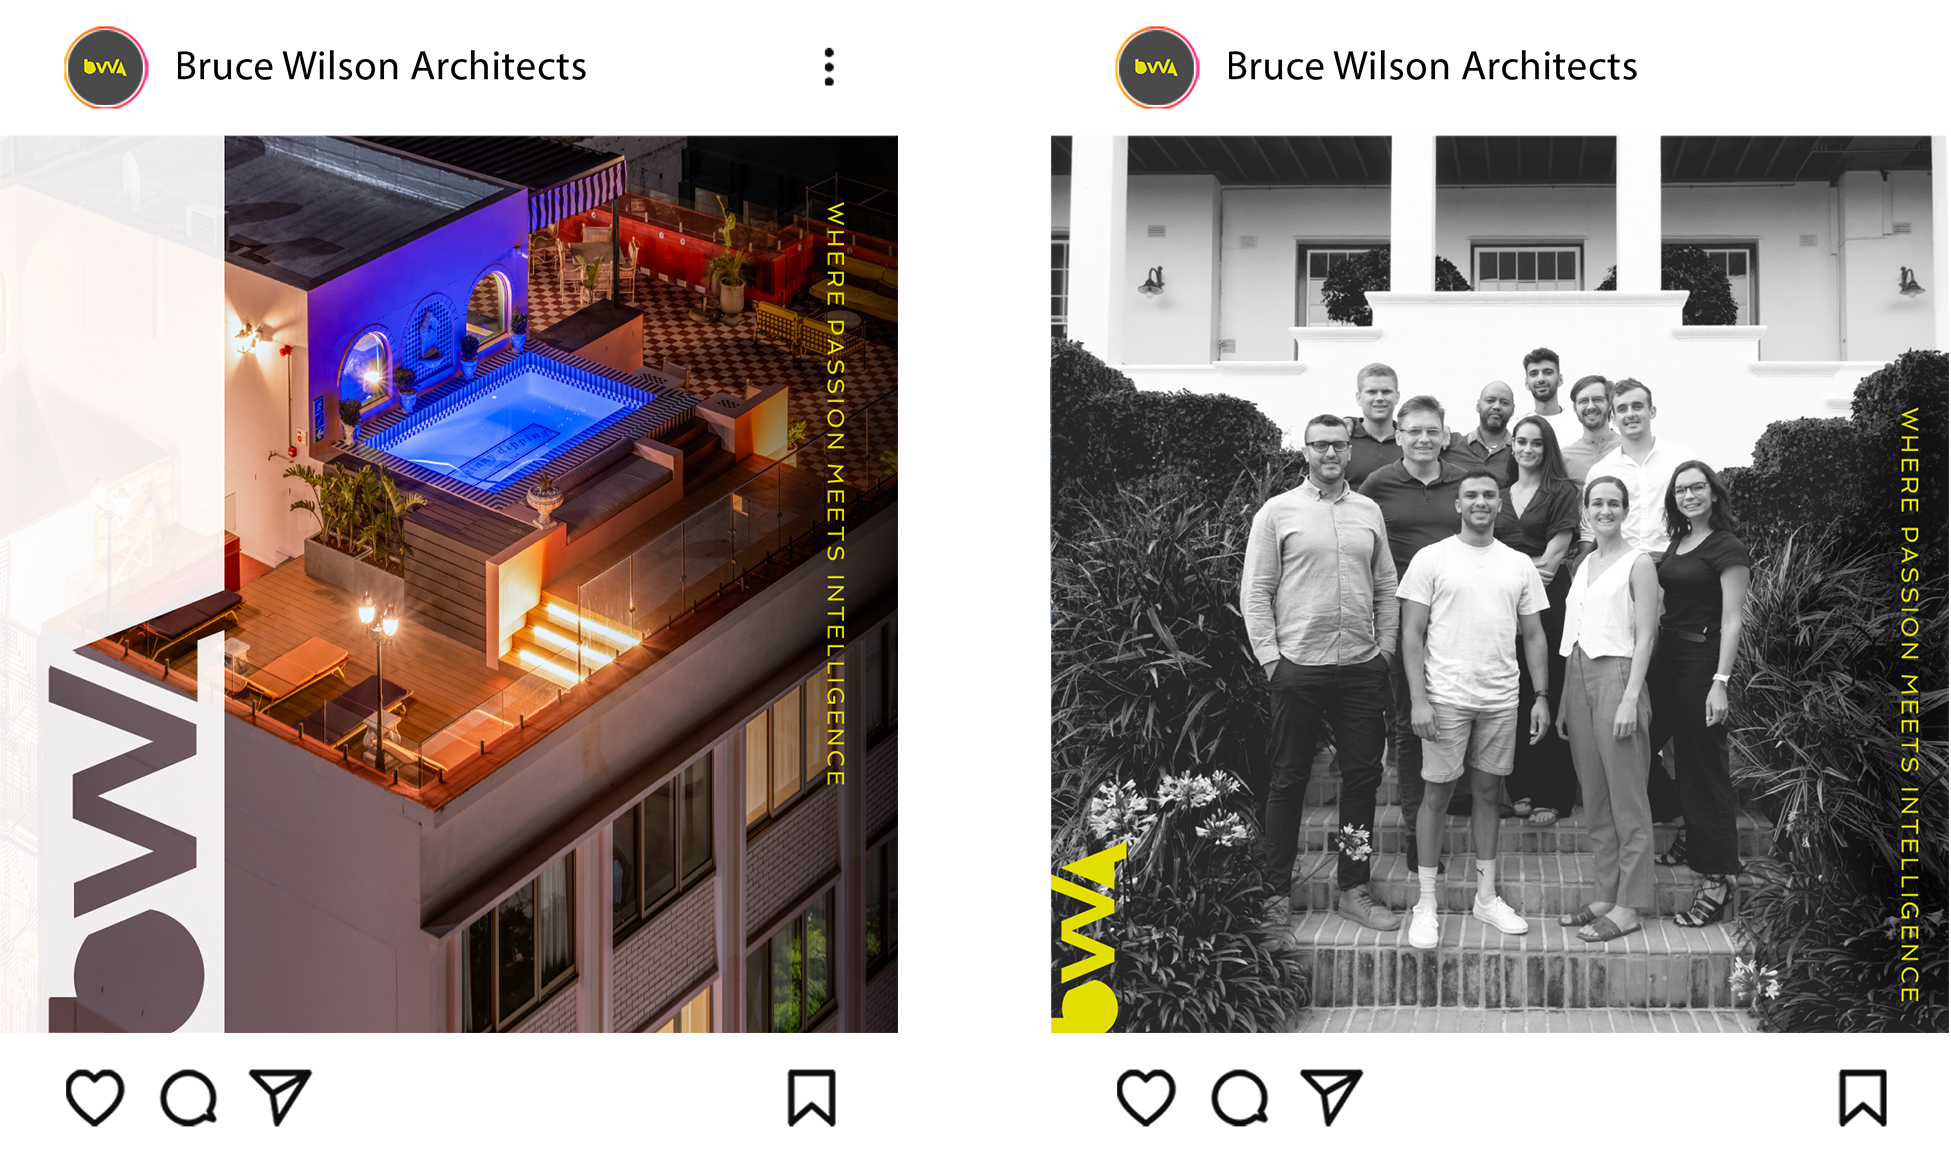Click the yellow bwa logo on team photo
Image resolution: width=1951 pixels, height=1160 pixels.
coord(1086,936)
